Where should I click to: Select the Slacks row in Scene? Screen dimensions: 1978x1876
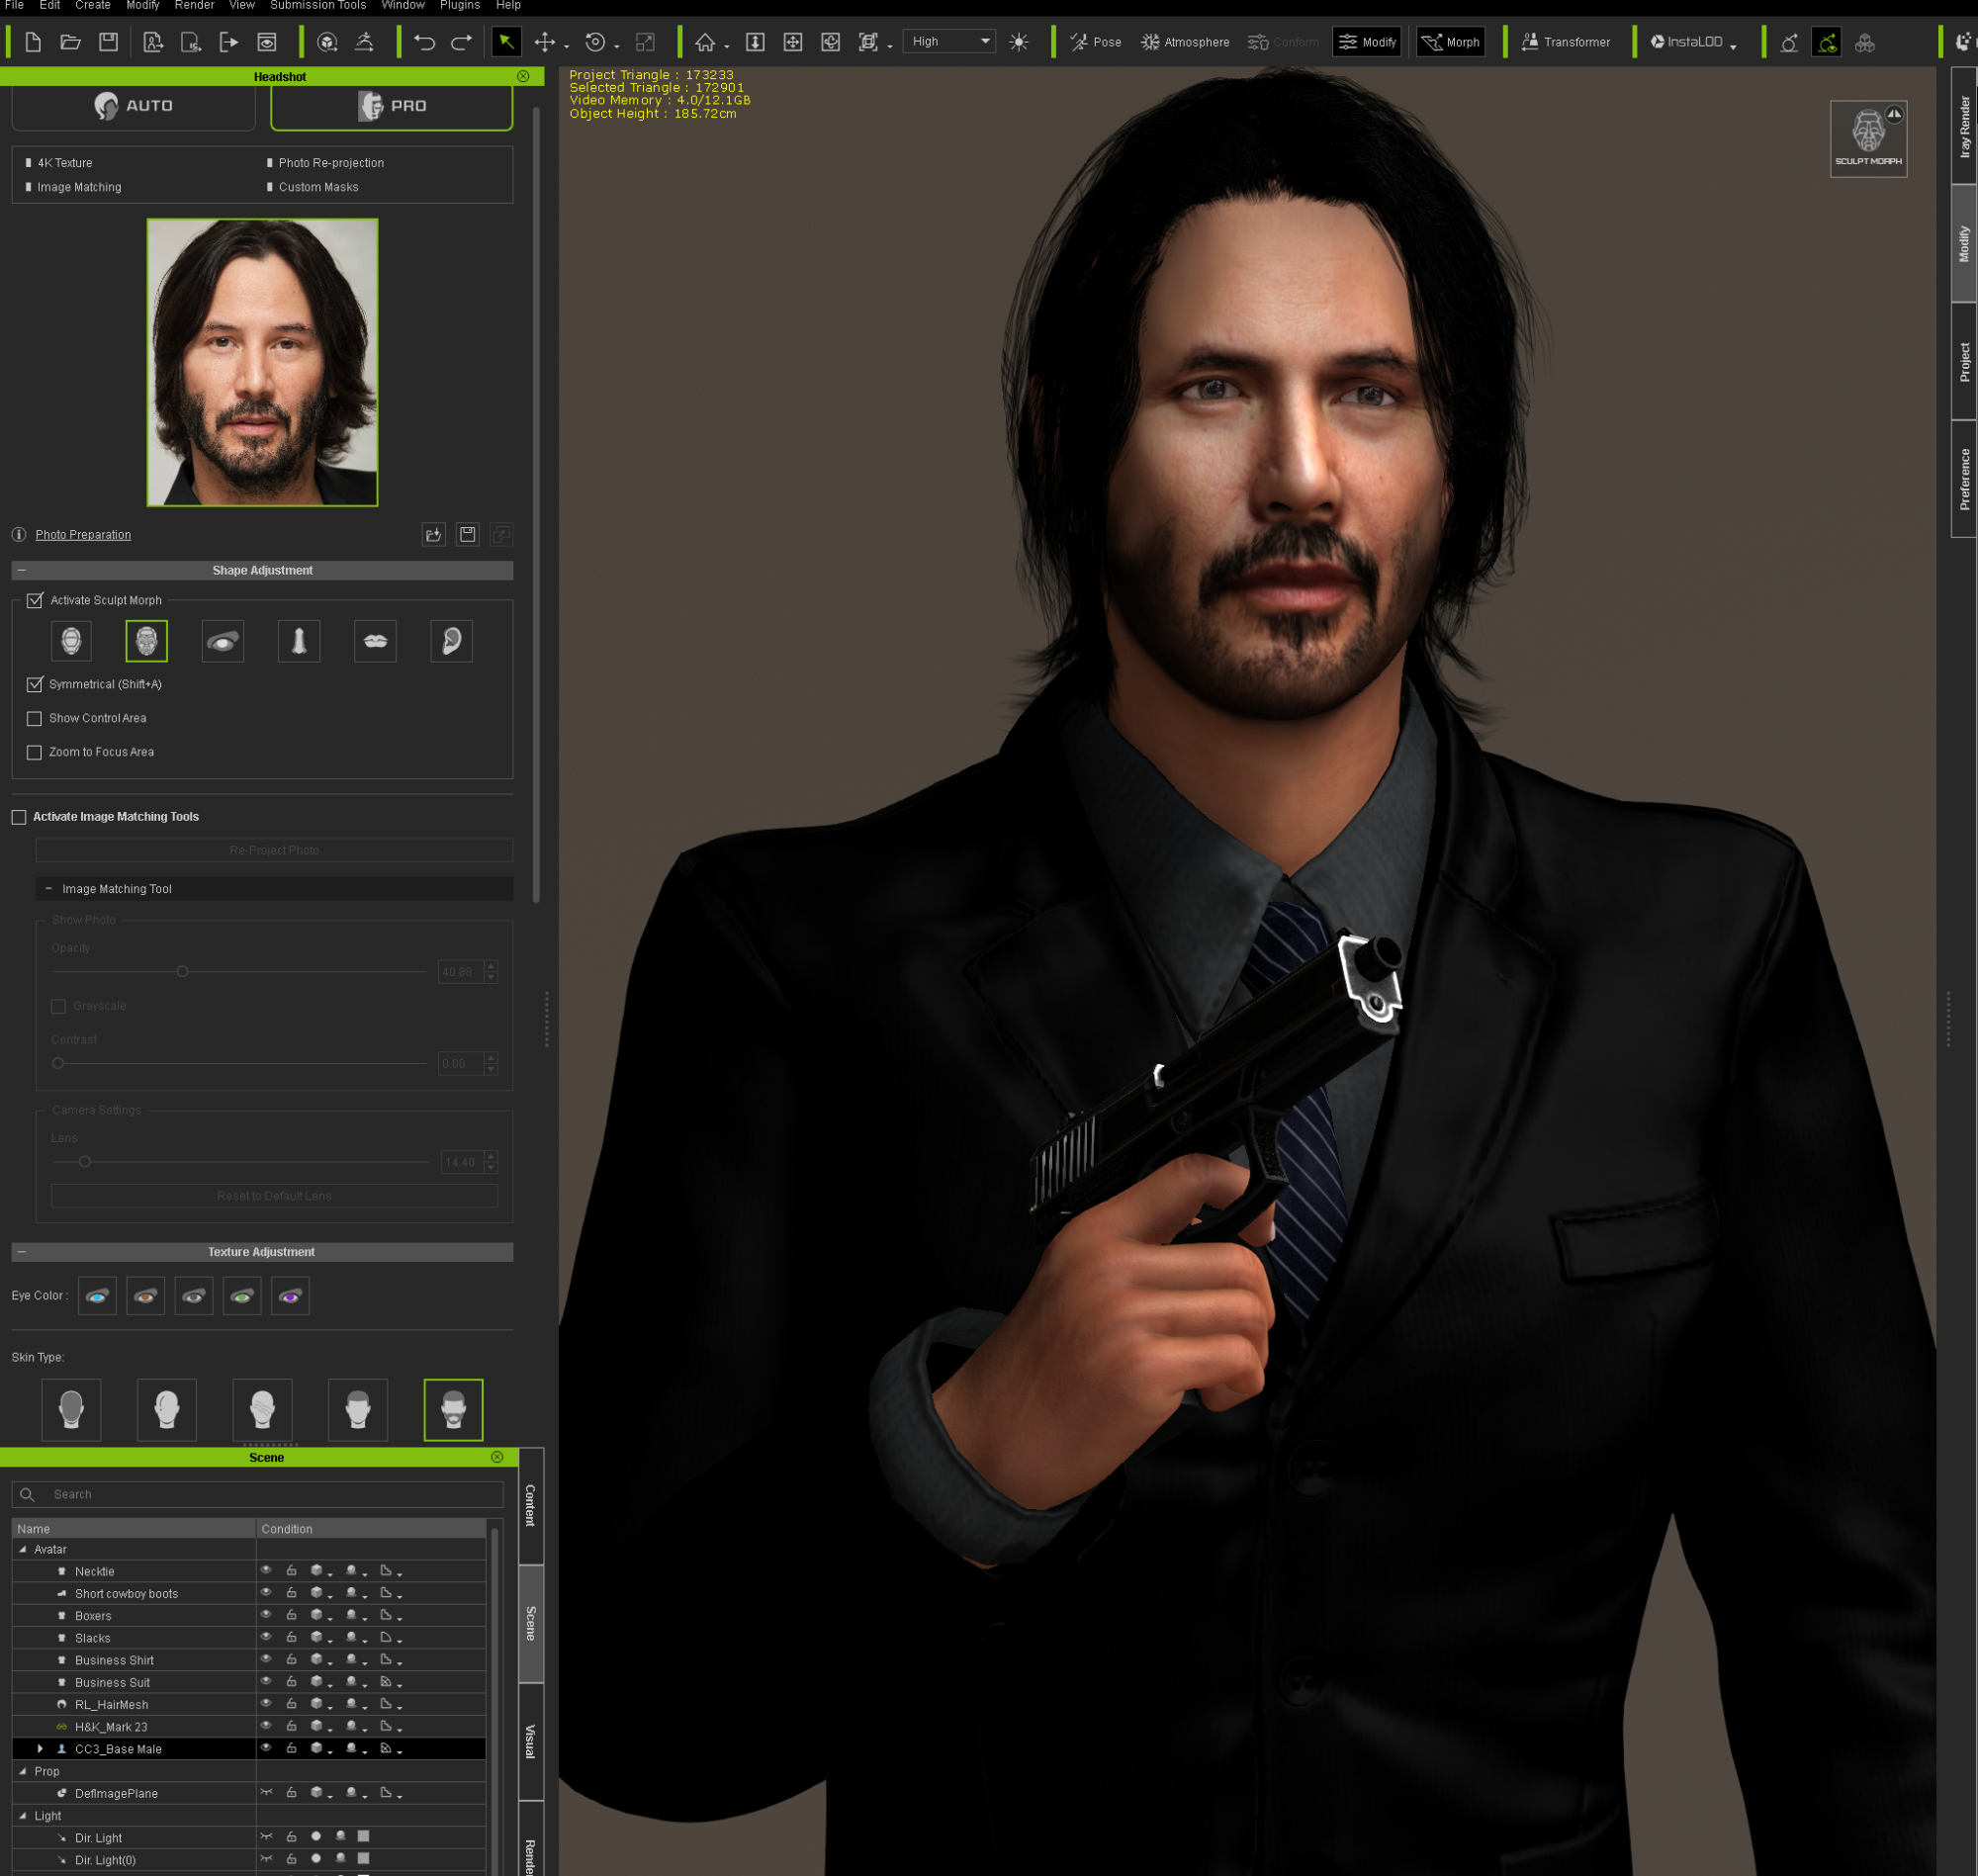(x=249, y=1638)
